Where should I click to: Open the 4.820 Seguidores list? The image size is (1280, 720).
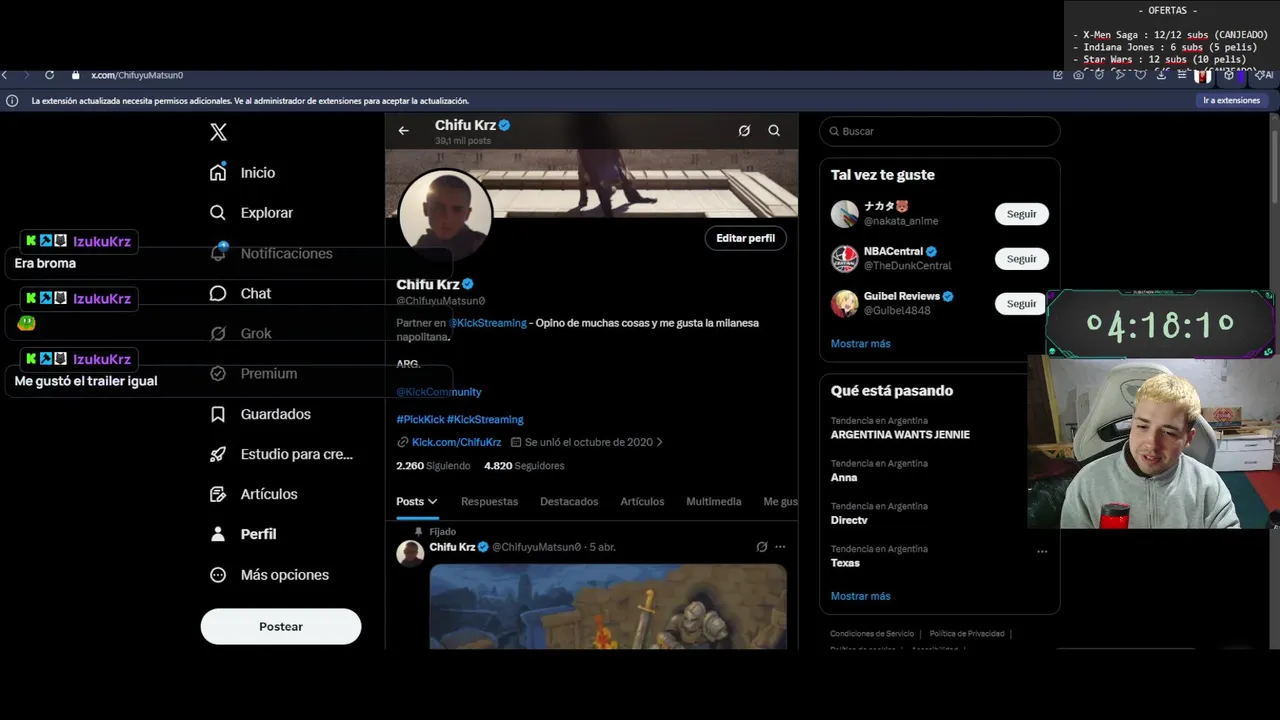click(524, 466)
